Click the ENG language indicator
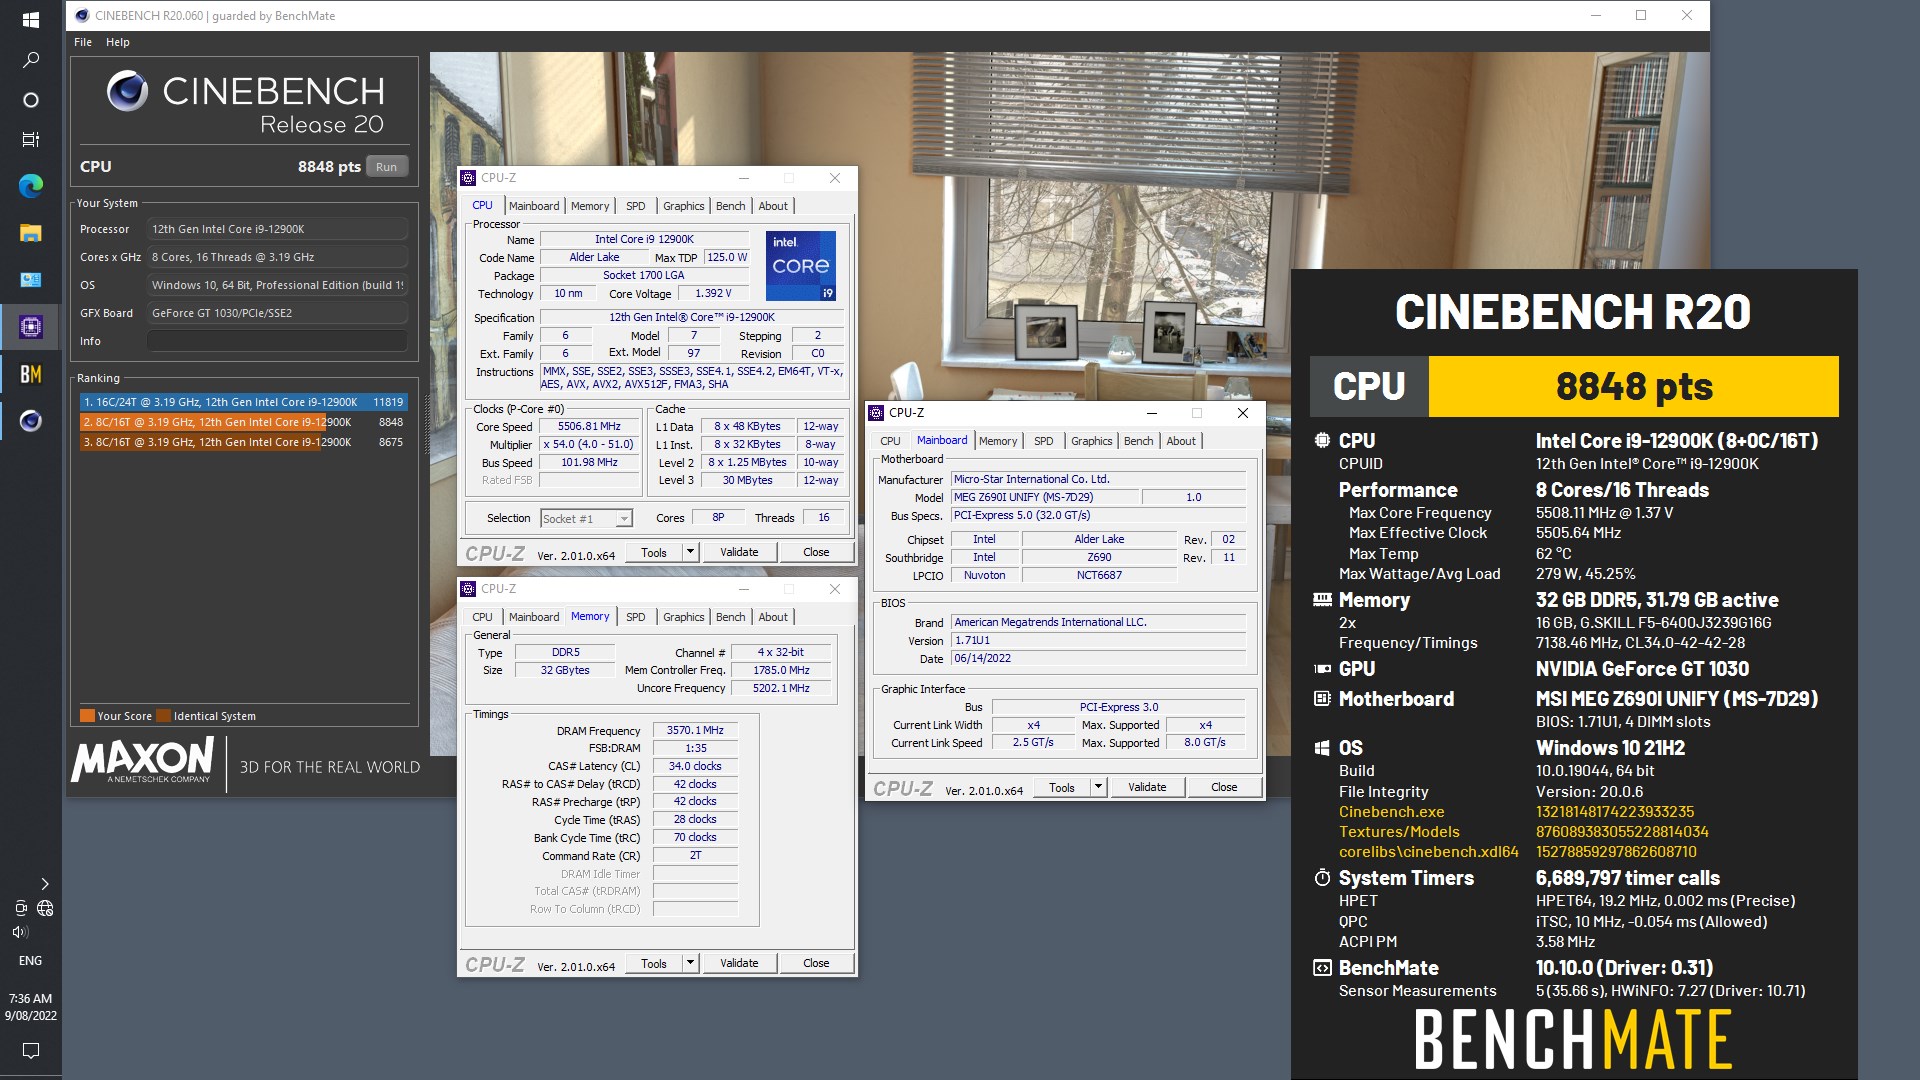 30,961
